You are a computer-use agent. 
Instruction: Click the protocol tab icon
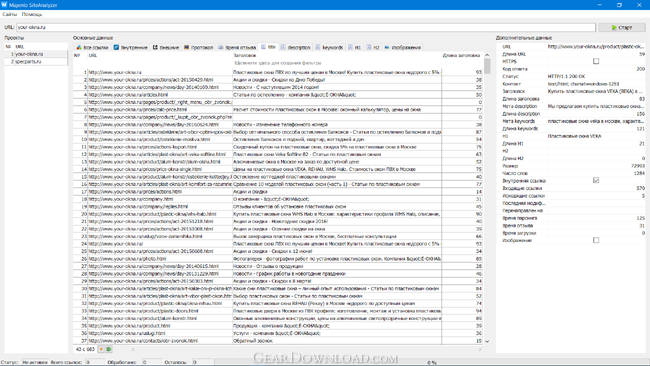click(187, 47)
